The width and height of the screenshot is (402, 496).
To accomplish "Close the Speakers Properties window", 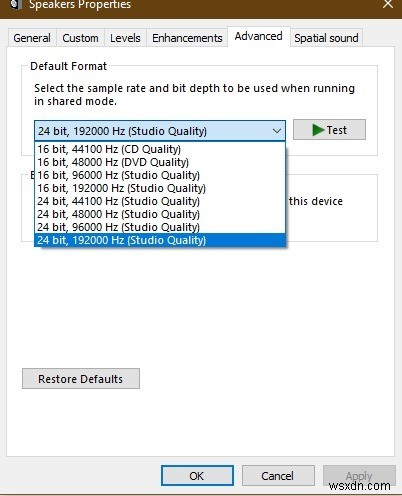I will (x=388, y=4).
